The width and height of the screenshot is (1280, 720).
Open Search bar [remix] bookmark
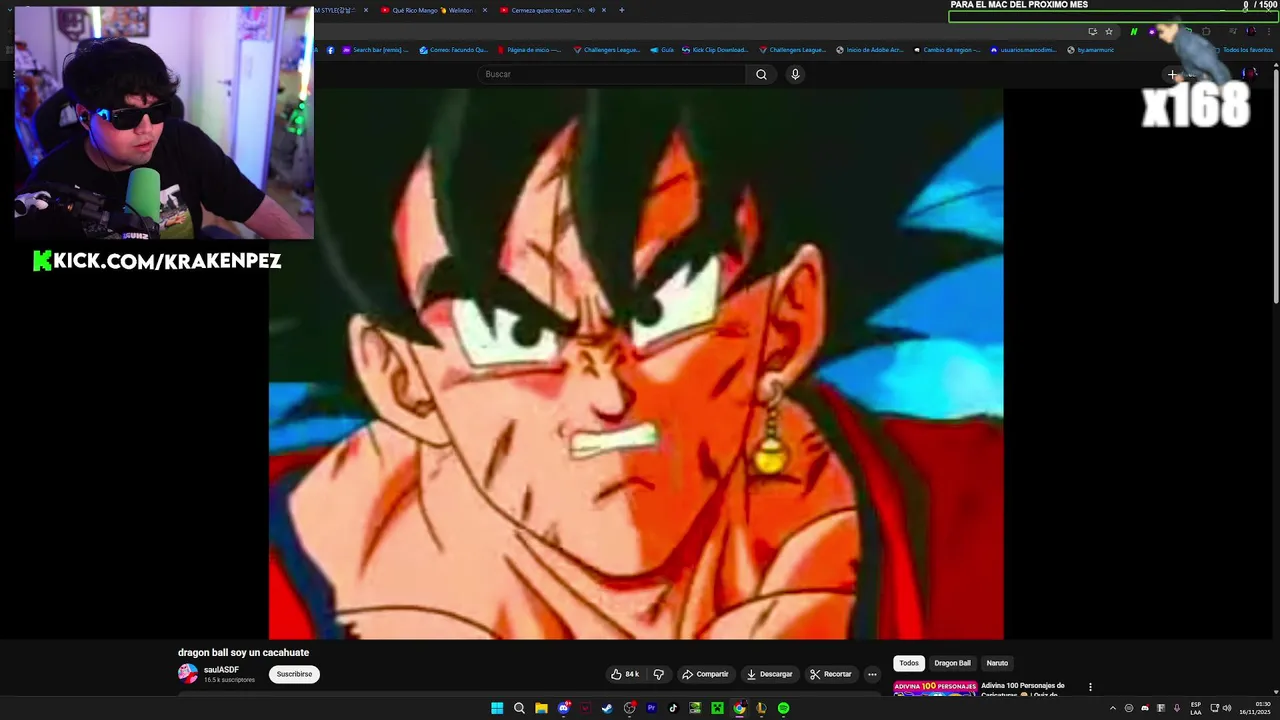(376, 50)
